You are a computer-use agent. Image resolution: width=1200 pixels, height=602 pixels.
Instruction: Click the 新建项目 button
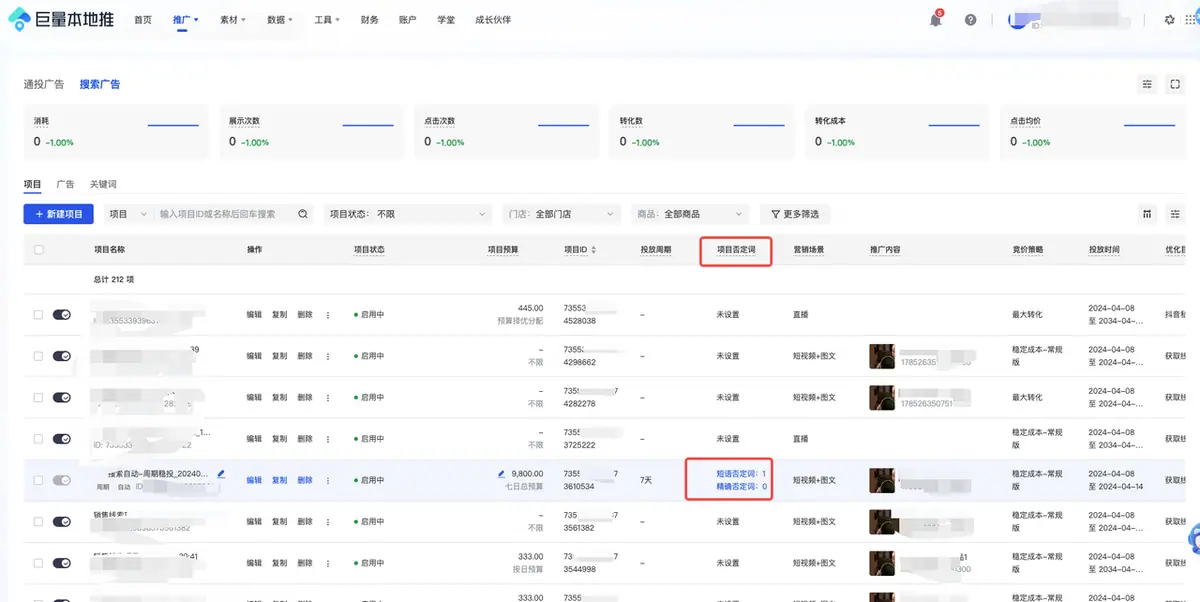[59, 214]
